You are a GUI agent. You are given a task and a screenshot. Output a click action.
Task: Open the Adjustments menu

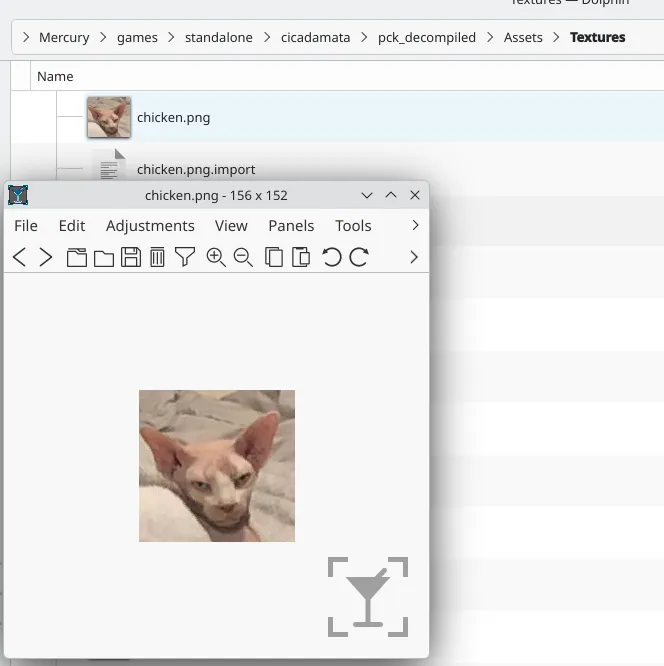coord(150,226)
